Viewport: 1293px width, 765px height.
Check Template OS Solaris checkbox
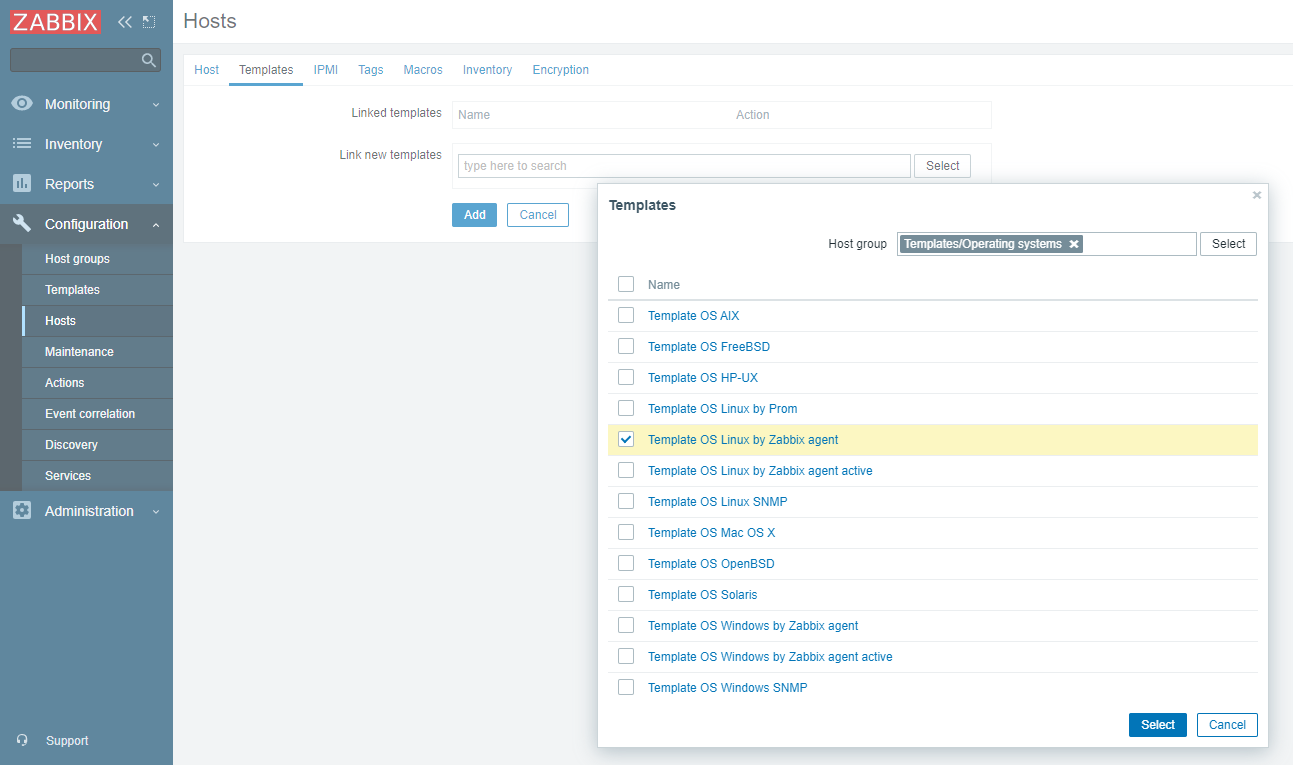coord(626,594)
